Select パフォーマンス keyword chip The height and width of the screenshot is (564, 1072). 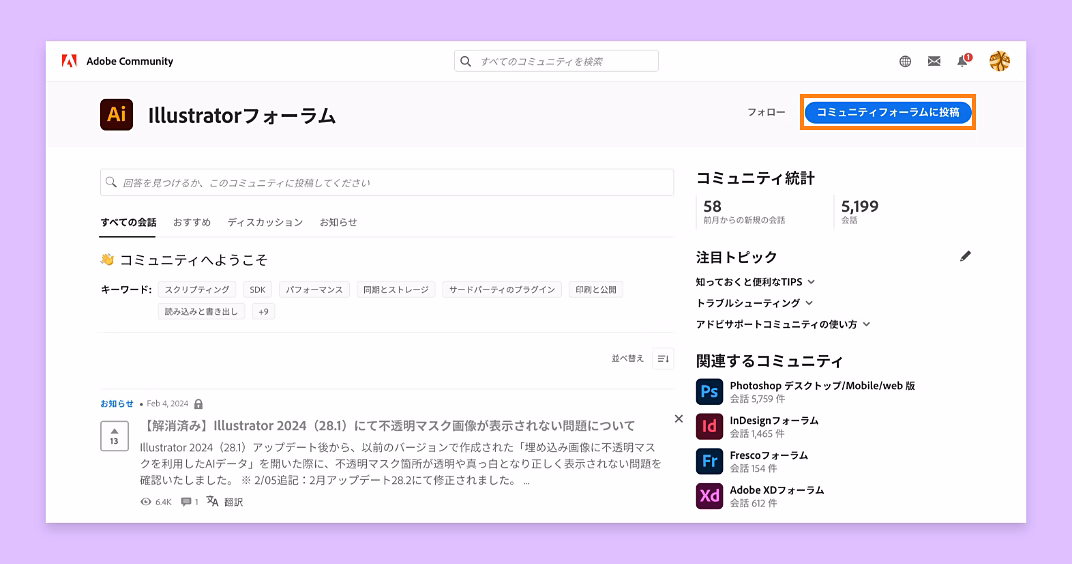pos(314,290)
